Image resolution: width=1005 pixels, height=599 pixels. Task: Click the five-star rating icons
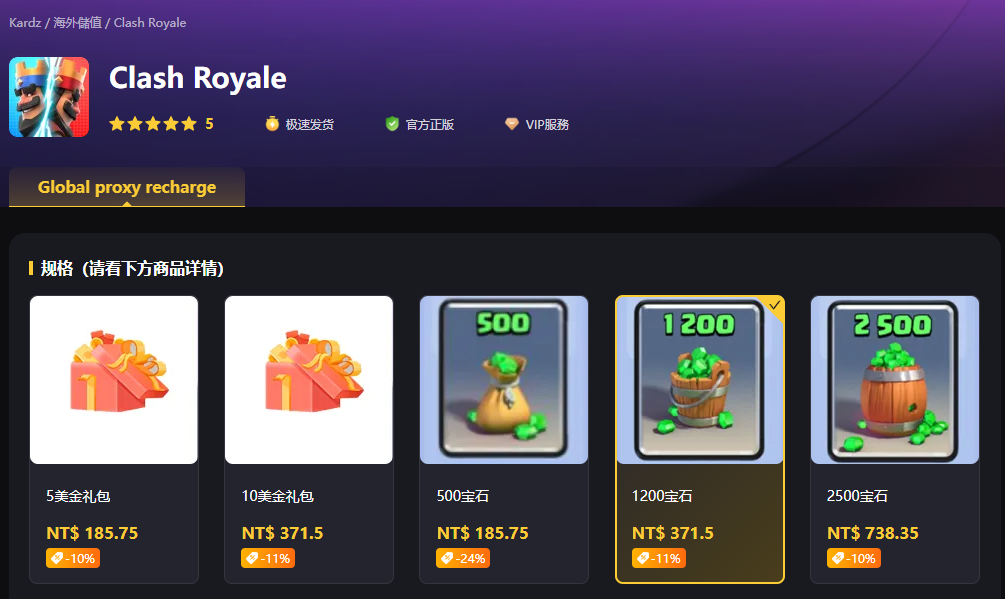click(153, 124)
